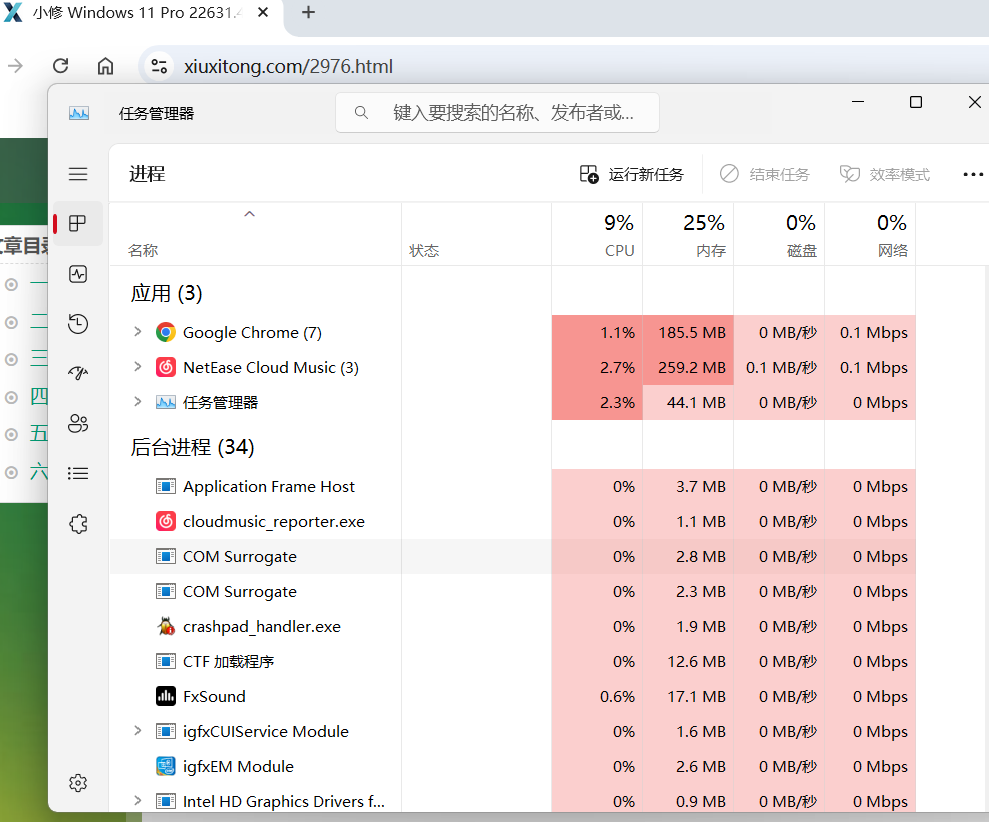Maximize the Task Manager window
This screenshot has height=822, width=989.
916,102
